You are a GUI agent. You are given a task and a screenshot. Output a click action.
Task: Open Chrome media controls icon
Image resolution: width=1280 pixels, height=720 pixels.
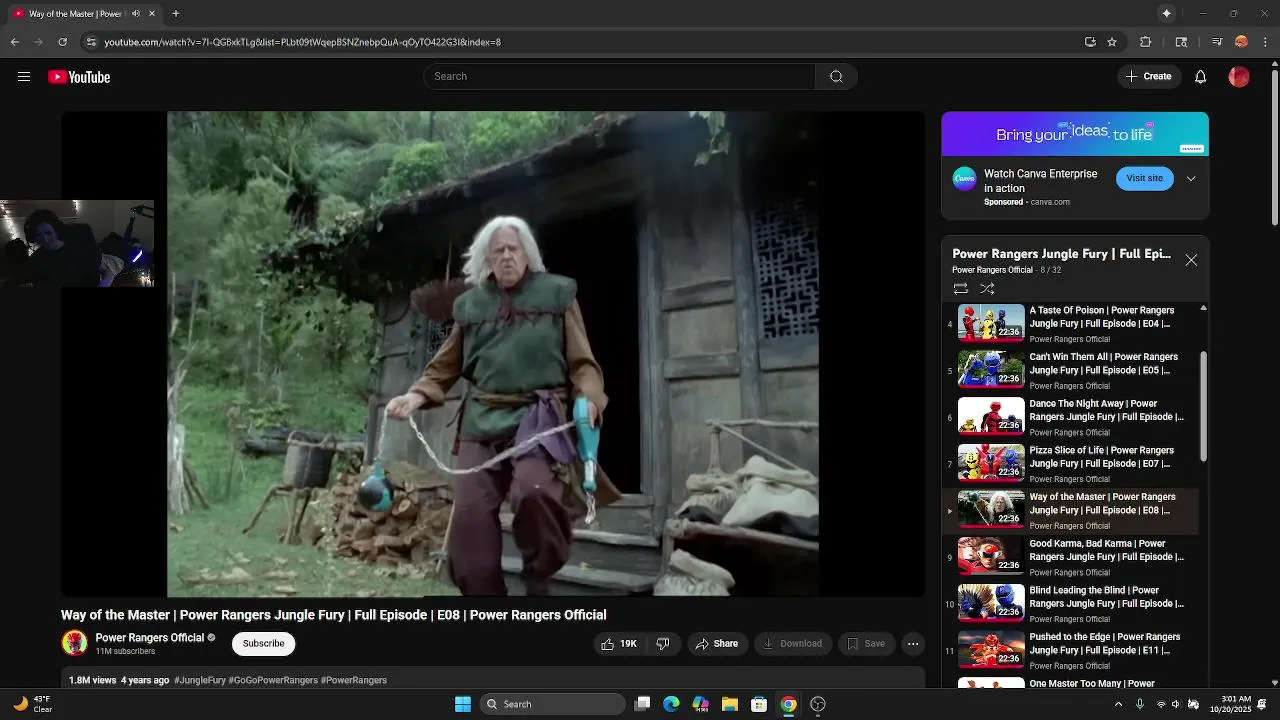1216,42
